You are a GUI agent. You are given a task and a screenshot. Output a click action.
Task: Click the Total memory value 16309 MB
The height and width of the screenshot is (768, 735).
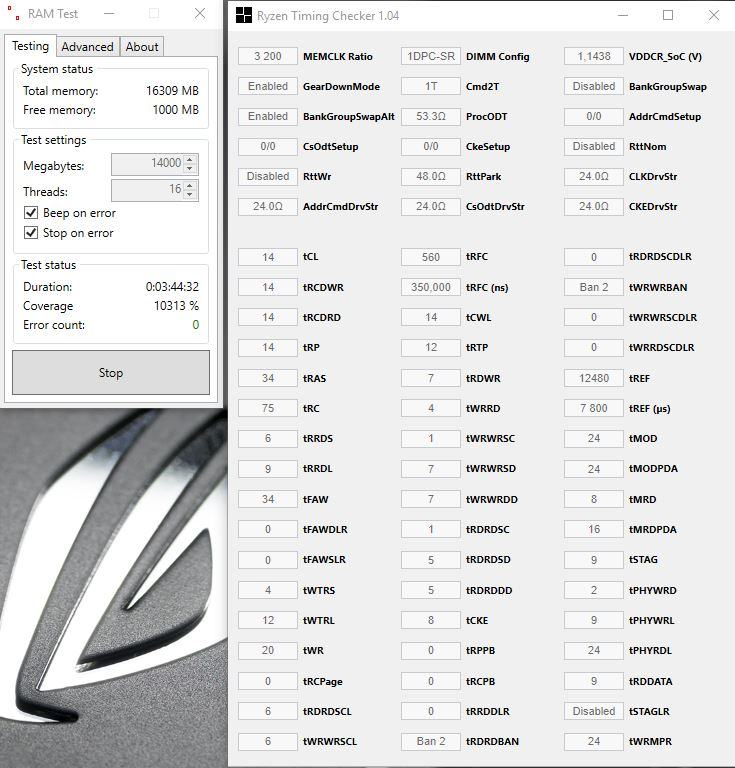[x=172, y=91]
